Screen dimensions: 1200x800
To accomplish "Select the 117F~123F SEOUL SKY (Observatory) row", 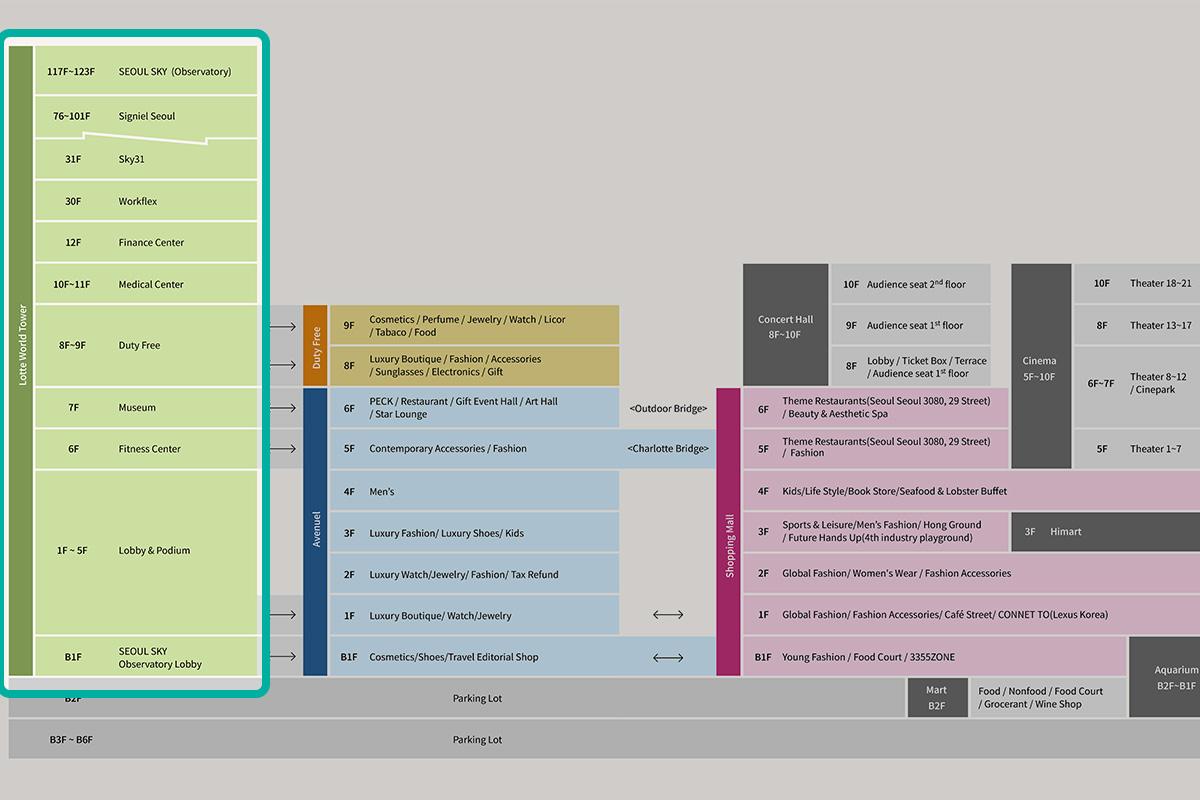I will point(146,71).
